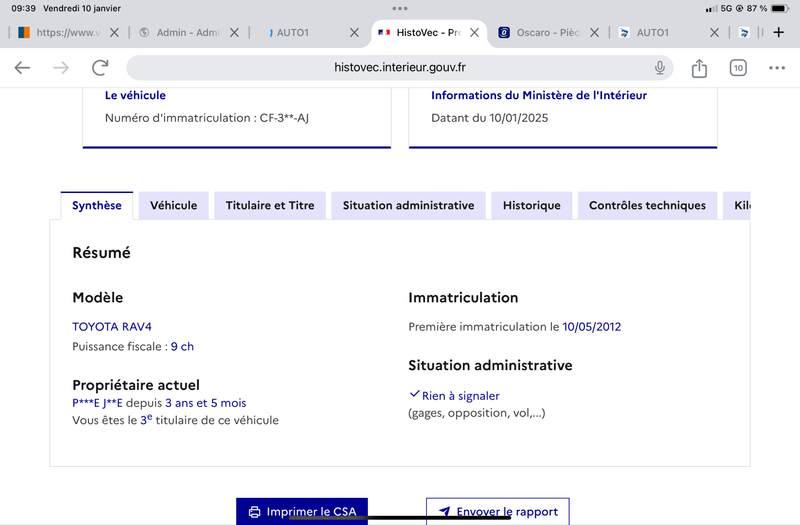Image resolution: width=800 pixels, height=525 pixels.
Task: Open the browser three-dot menu
Action: click(777, 68)
